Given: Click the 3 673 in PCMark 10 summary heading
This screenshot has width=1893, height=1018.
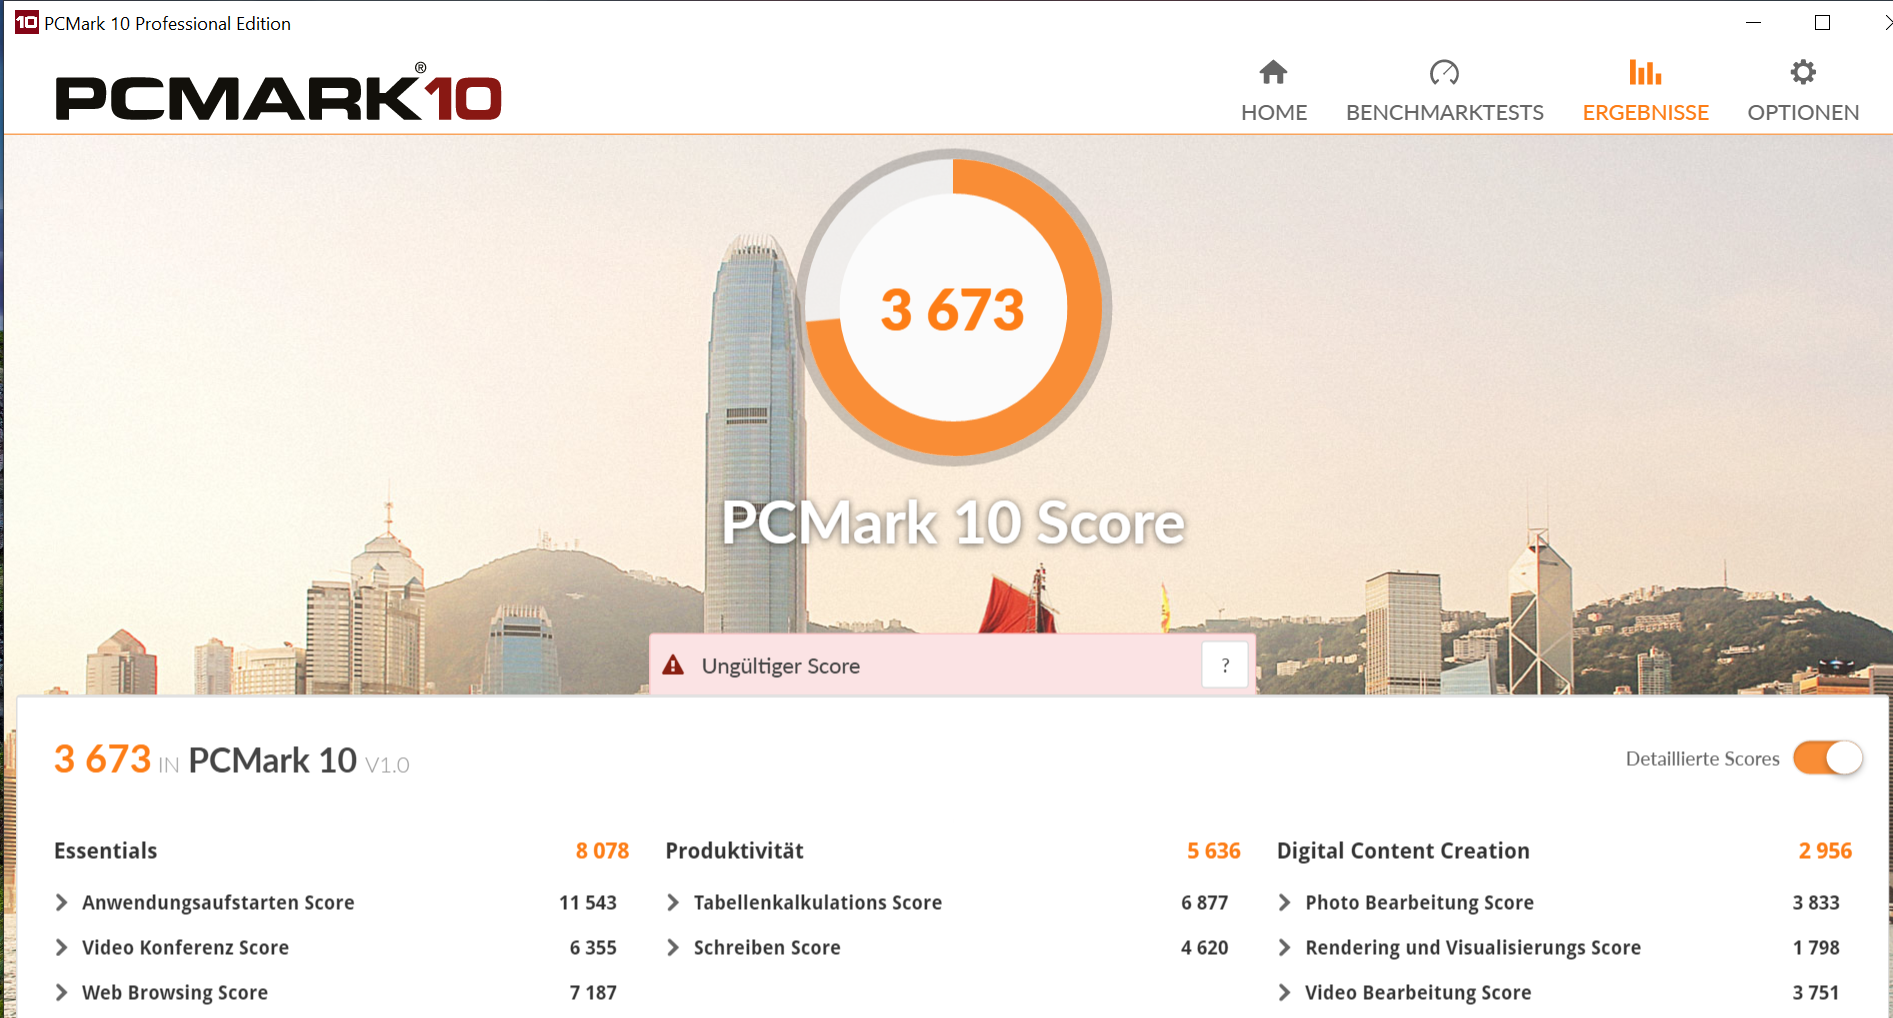Looking at the screenshot, I should (232, 760).
